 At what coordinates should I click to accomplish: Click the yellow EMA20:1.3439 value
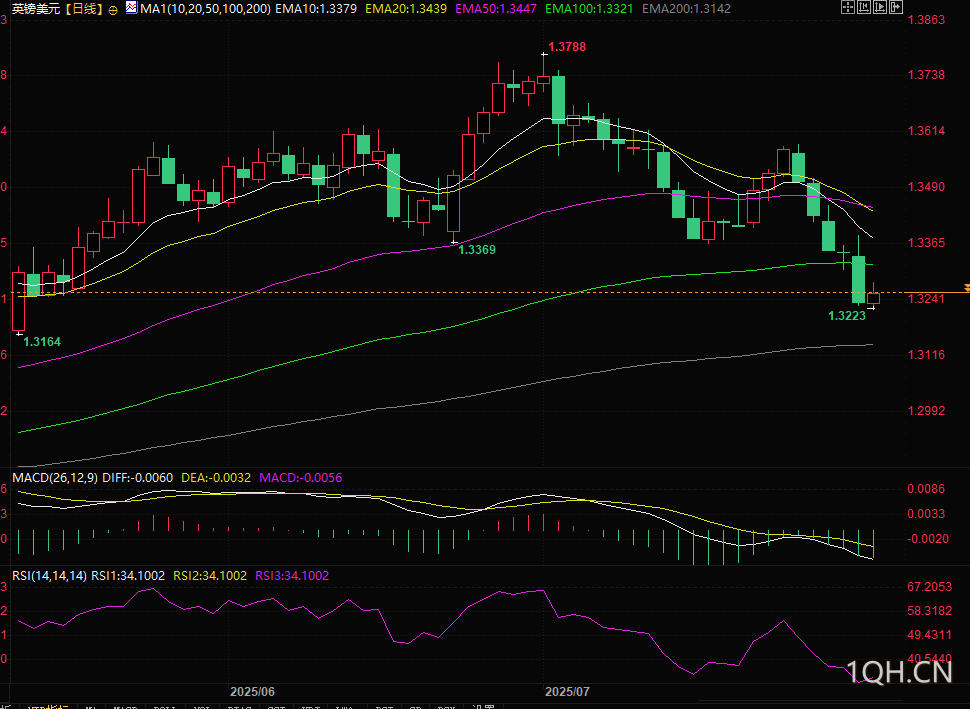[x=406, y=9]
